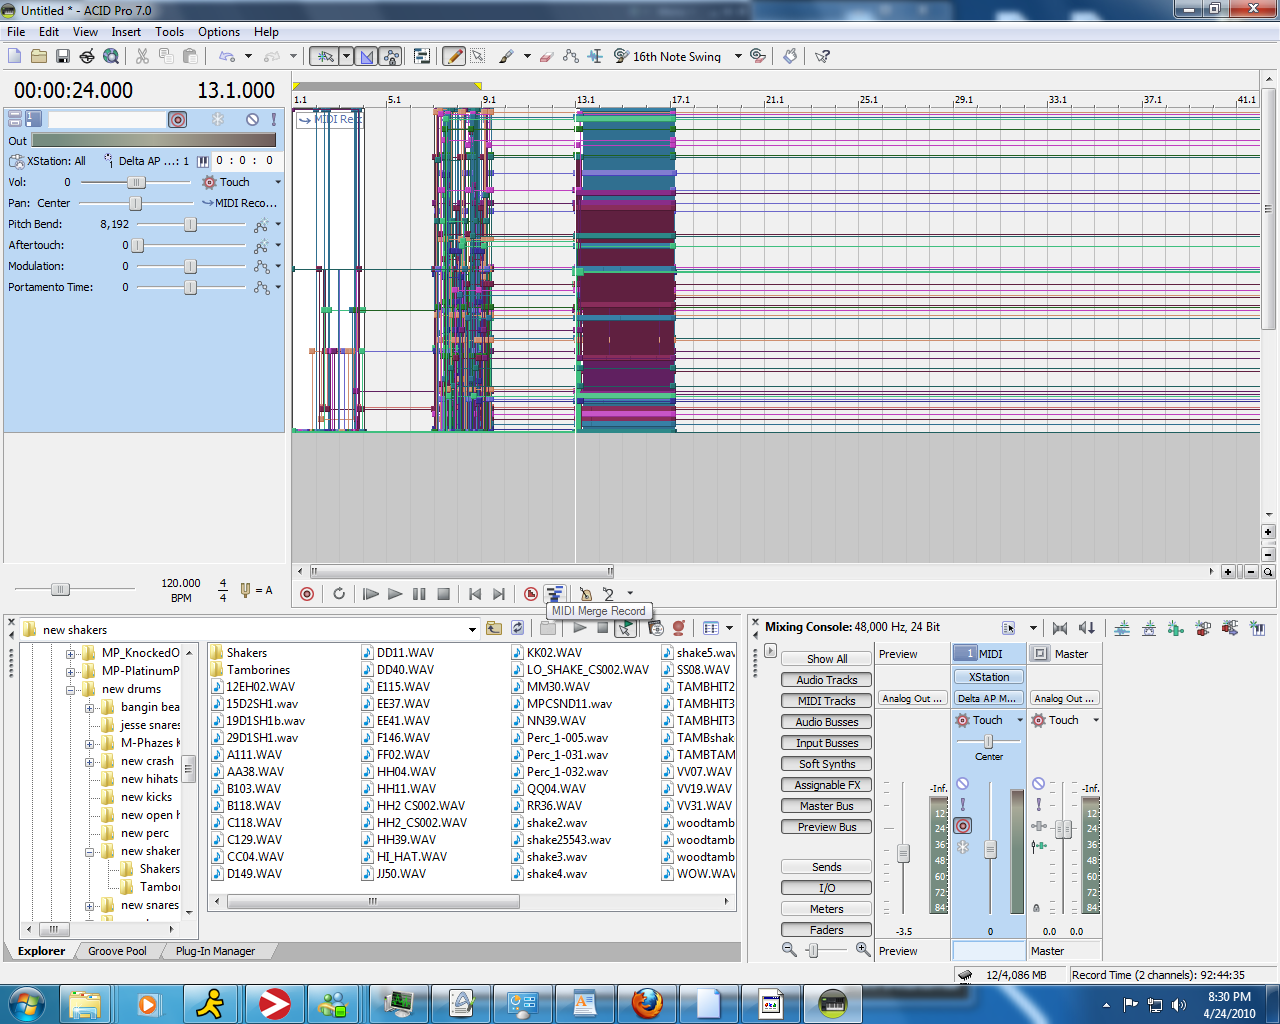Open Explorer Views dropdown arrow
This screenshot has height=1024, width=1280.
tap(729, 628)
